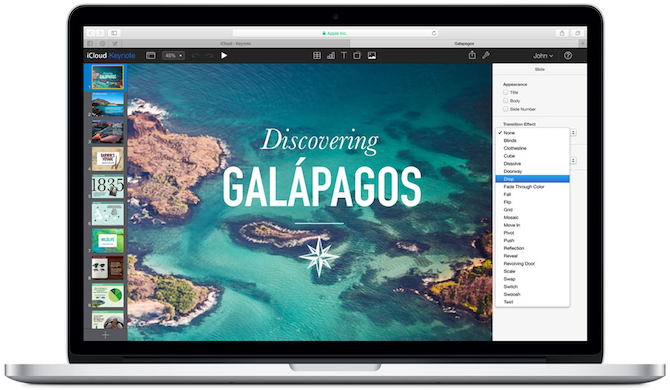
Task: Undo the last action
Action: pos(195,56)
